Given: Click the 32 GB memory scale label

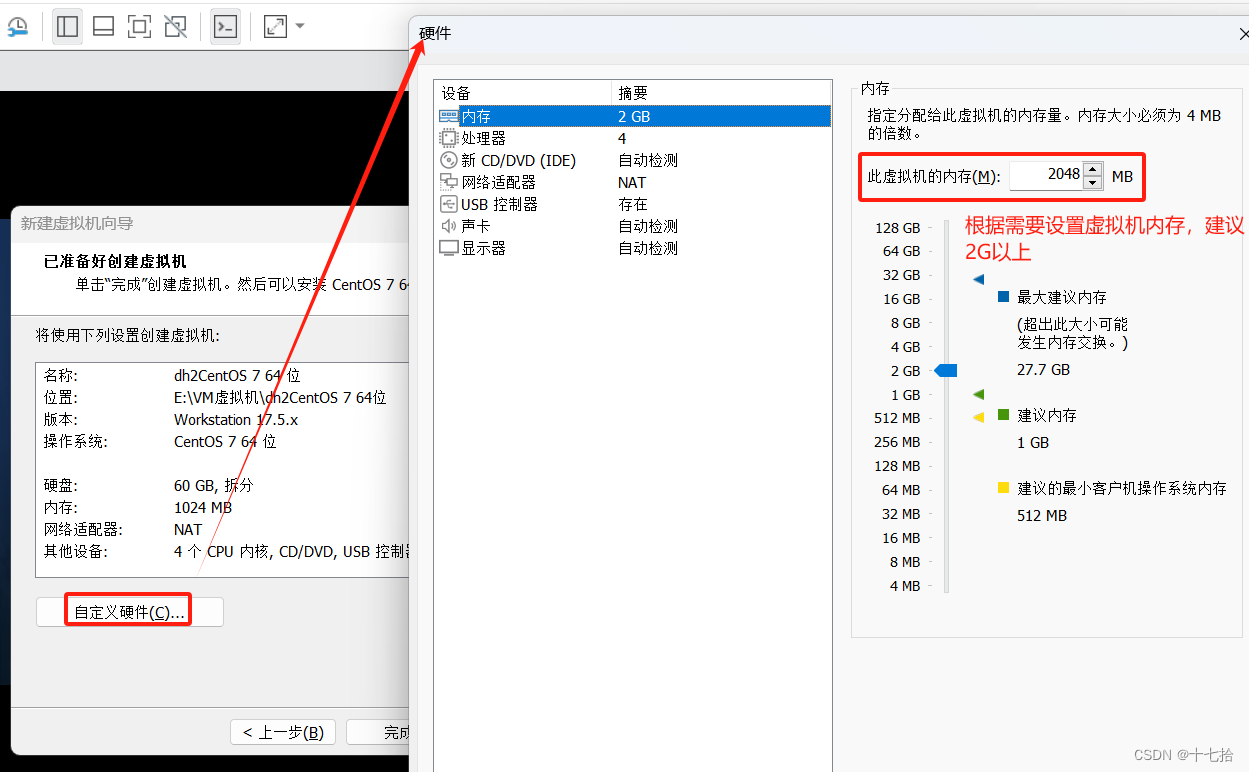Looking at the screenshot, I should [902, 275].
